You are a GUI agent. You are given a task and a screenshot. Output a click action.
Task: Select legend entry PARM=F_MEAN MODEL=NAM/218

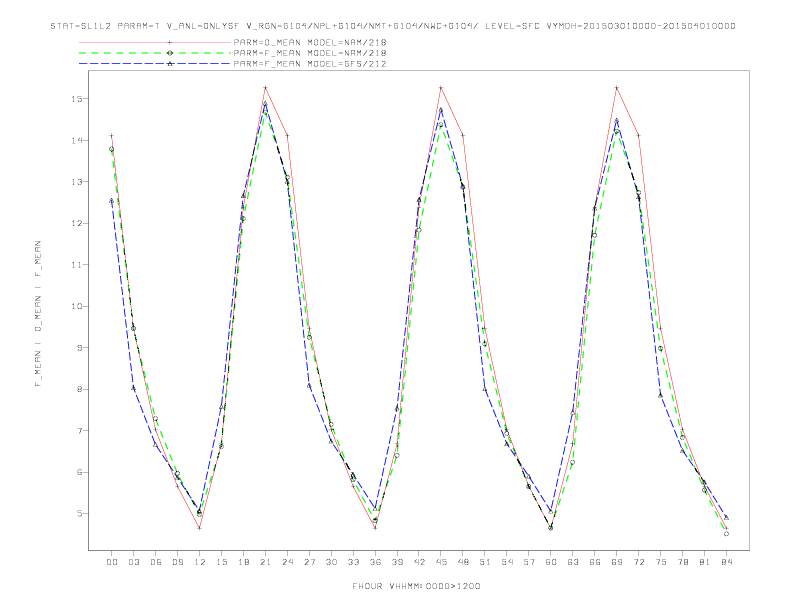(310, 53)
